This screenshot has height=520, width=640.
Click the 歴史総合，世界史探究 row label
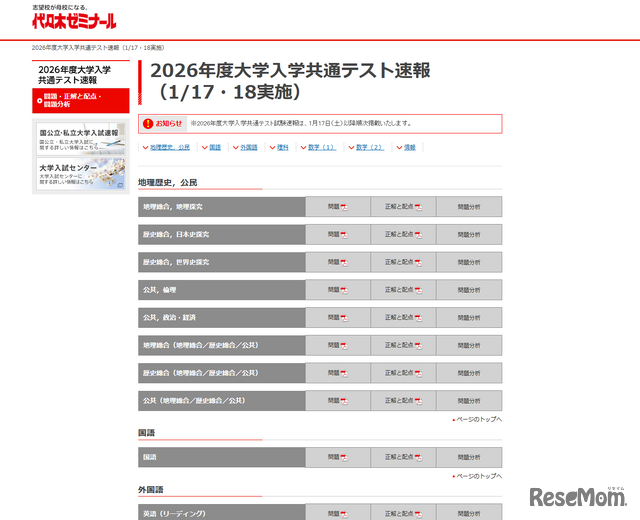point(222,262)
